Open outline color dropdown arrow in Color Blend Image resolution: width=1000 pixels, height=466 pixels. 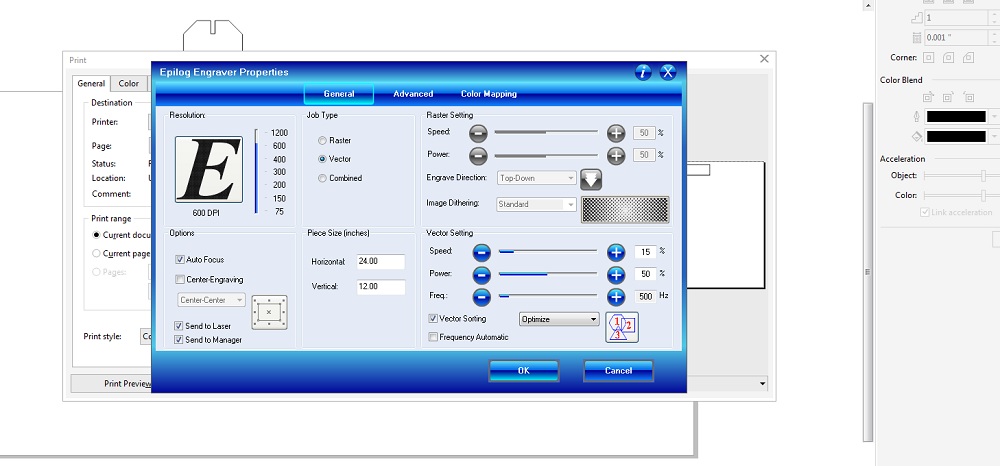coord(995,117)
